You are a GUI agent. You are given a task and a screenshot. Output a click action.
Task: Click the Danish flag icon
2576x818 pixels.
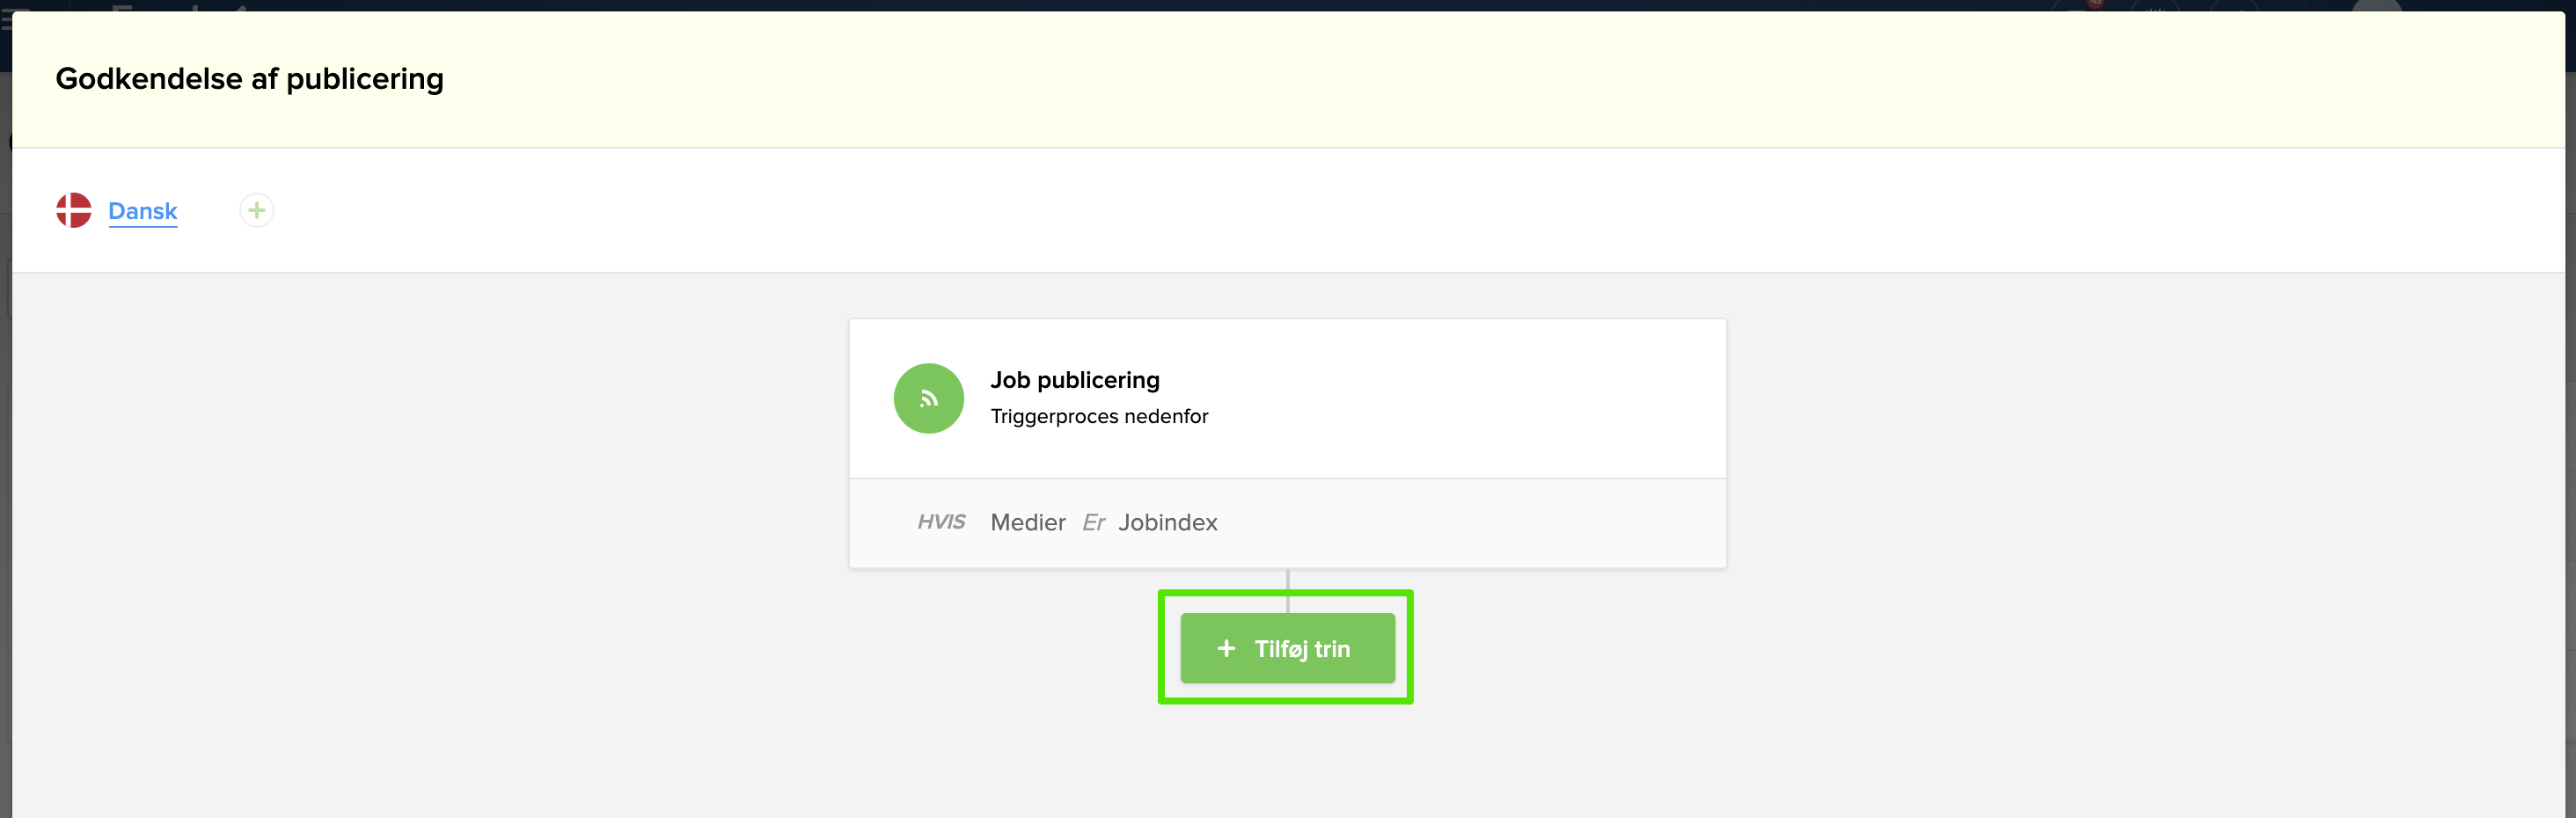tap(73, 210)
